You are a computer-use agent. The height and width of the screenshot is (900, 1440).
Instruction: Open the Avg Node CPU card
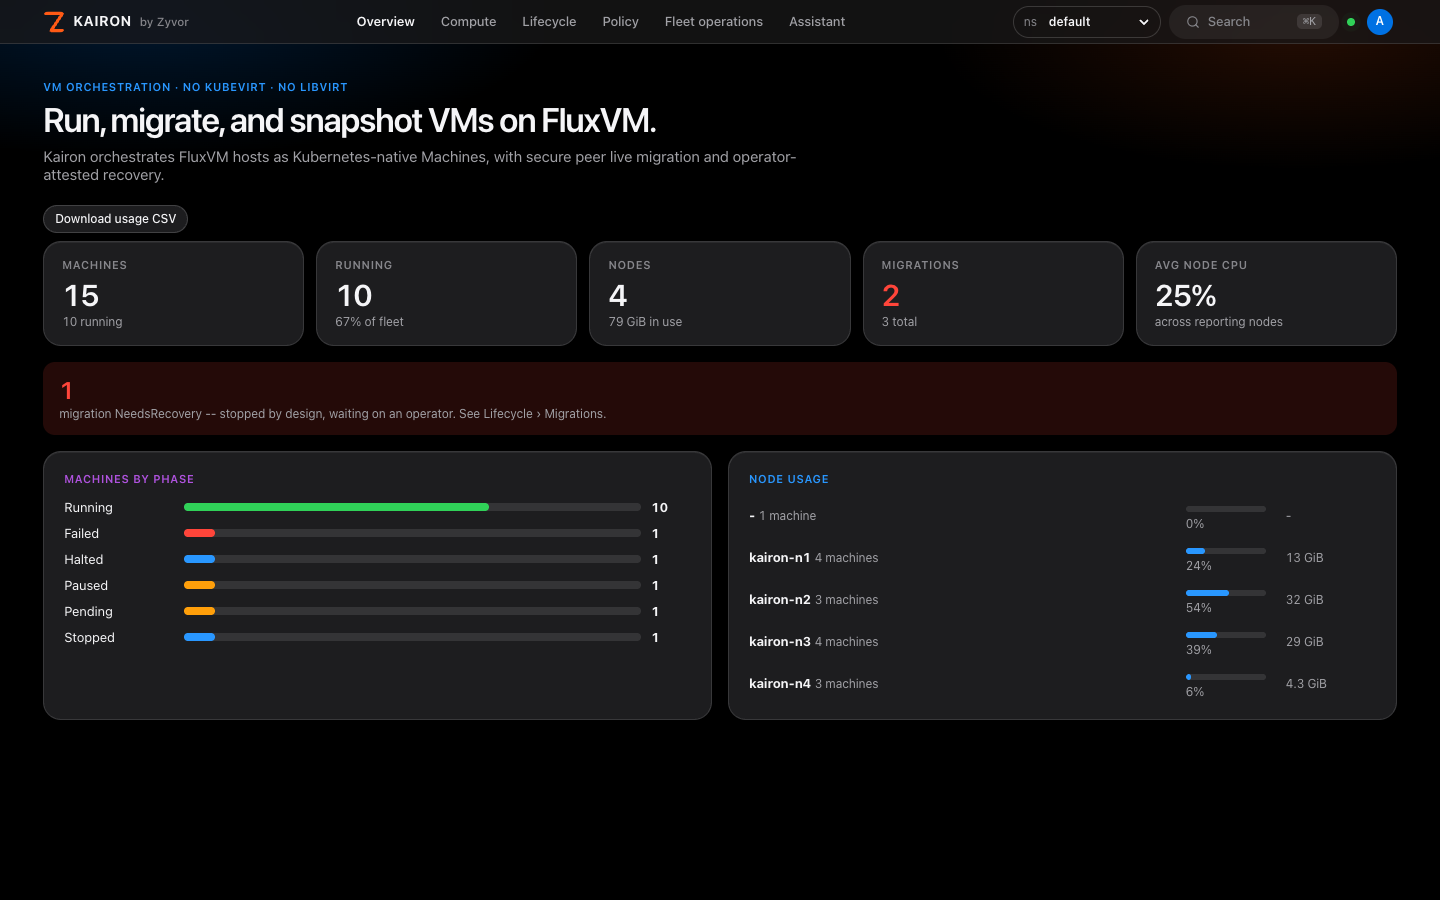click(1266, 294)
